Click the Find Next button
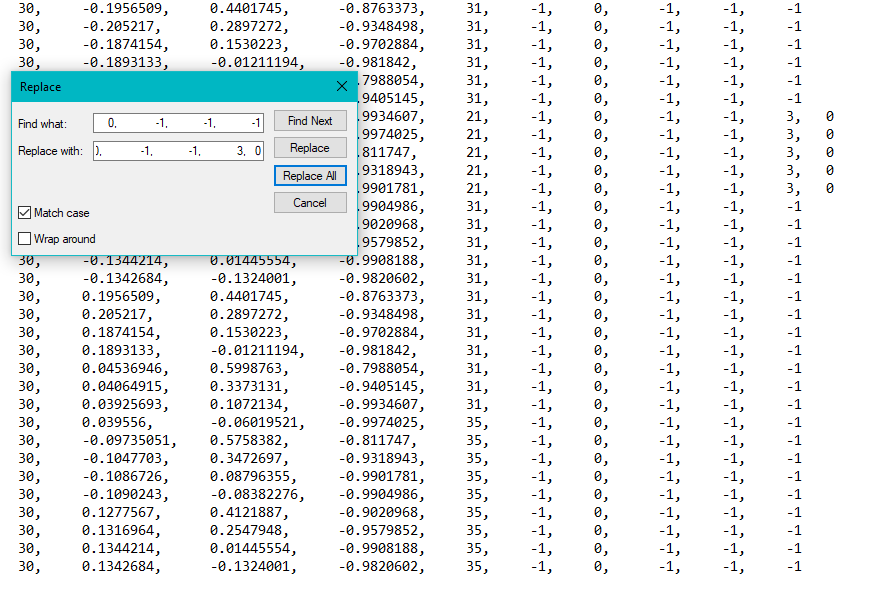 tap(310, 121)
